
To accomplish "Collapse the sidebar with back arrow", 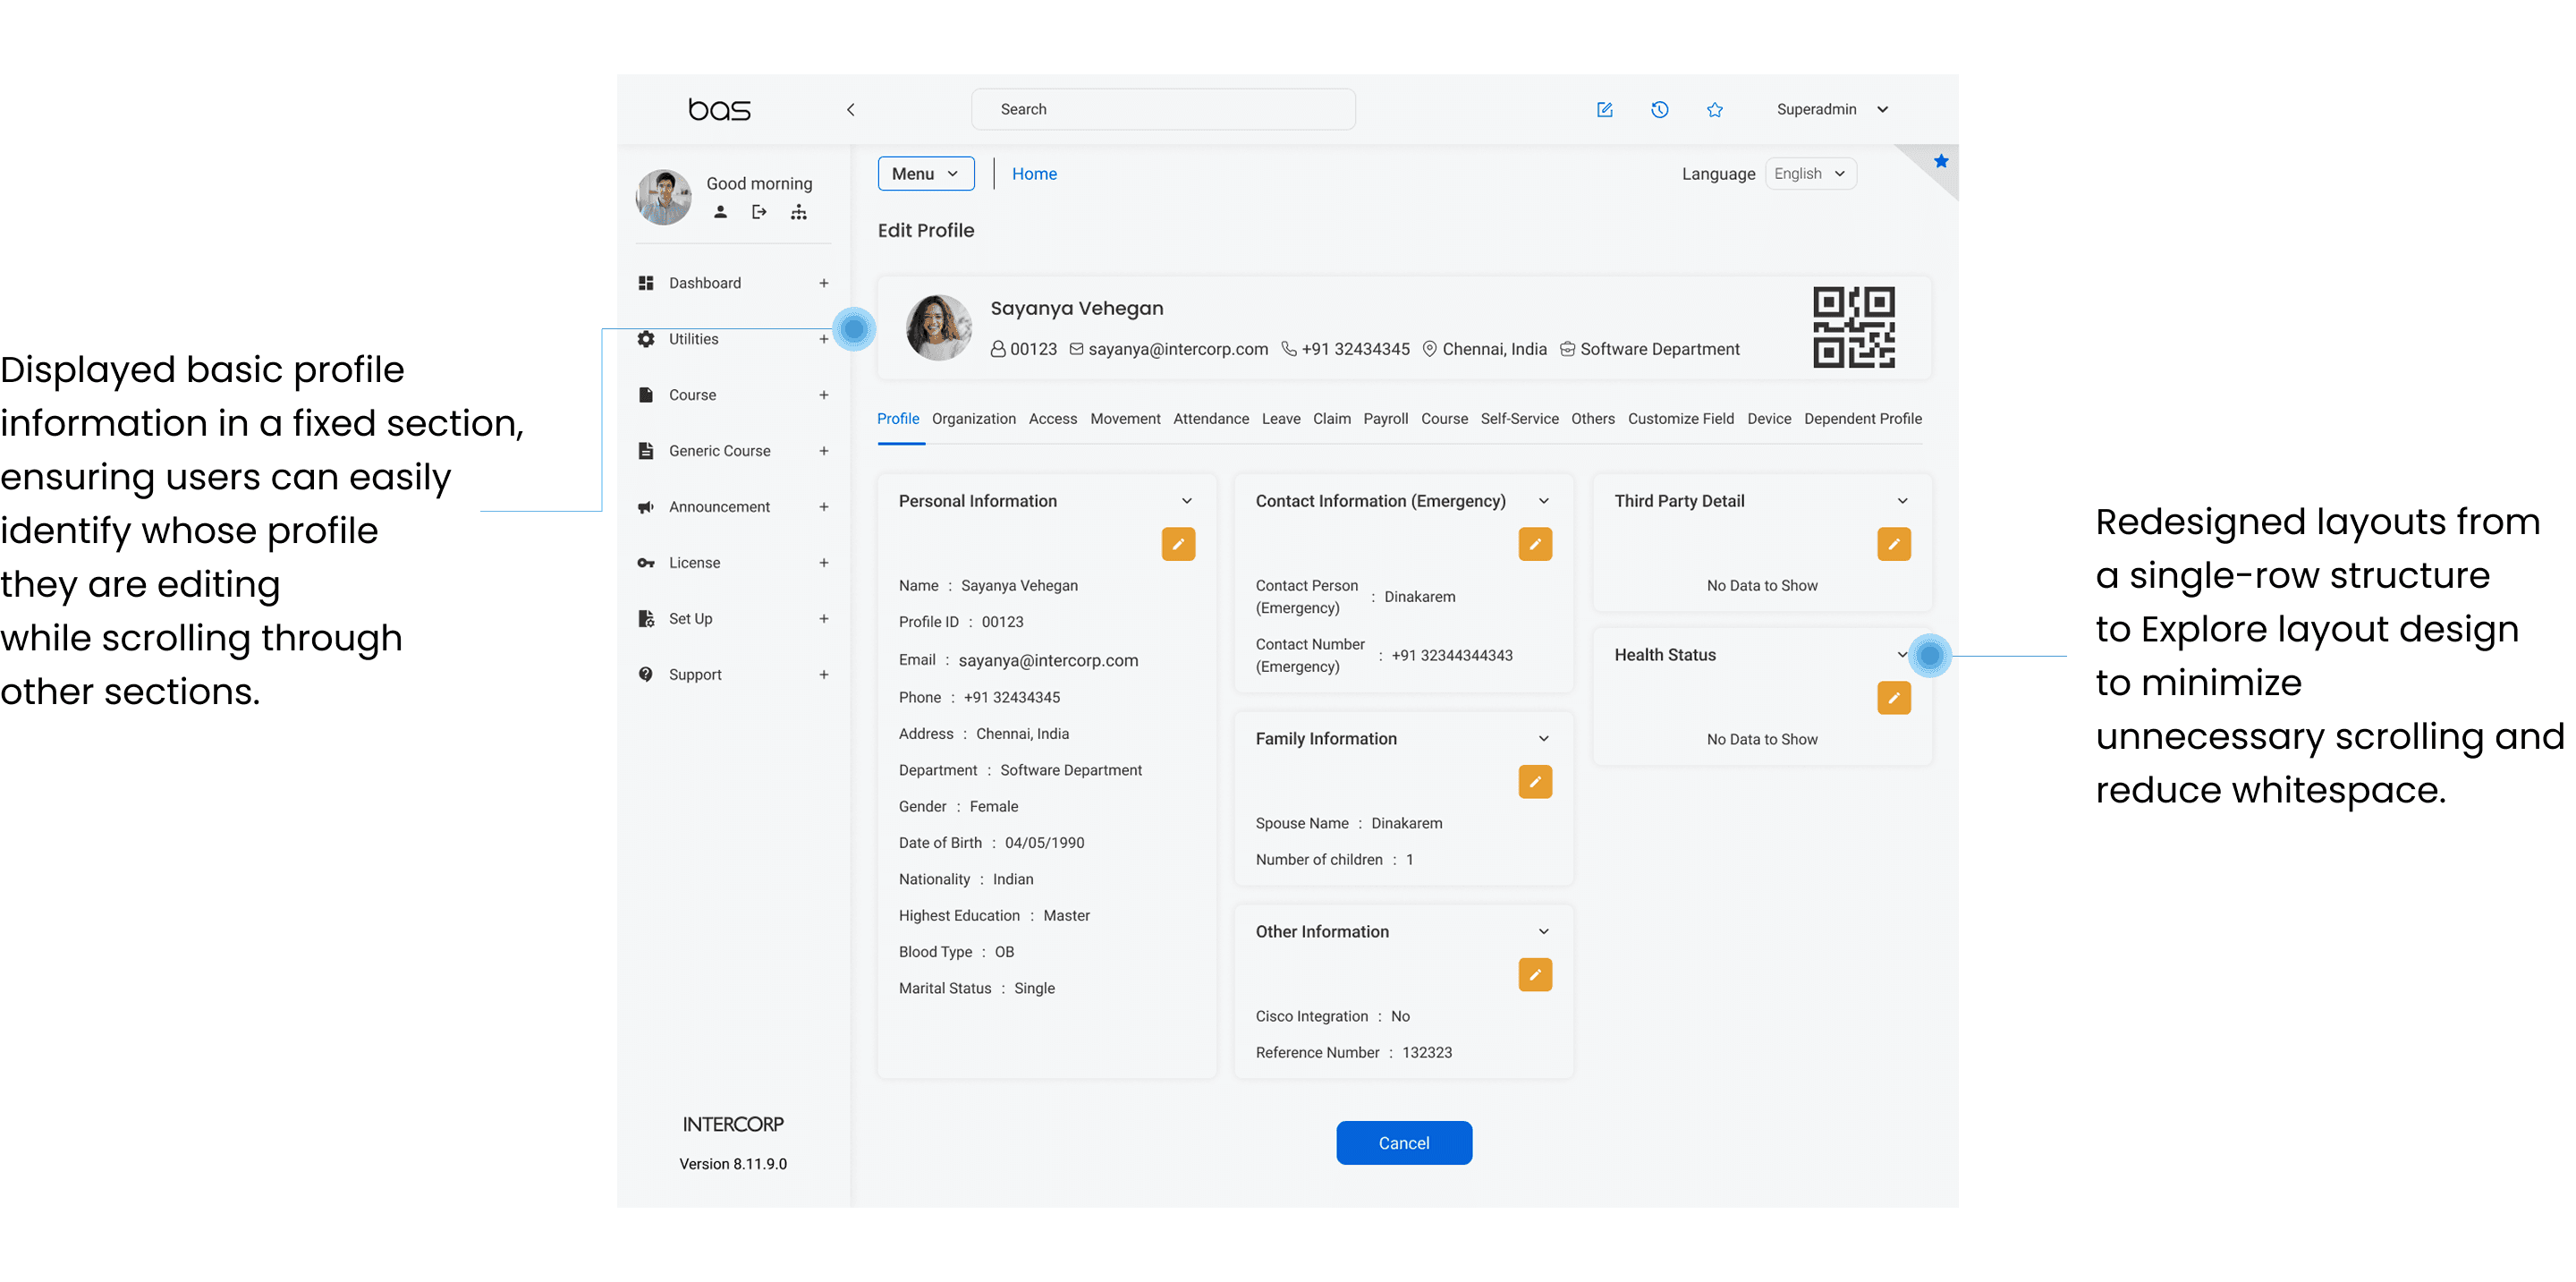I will click(x=850, y=110).
